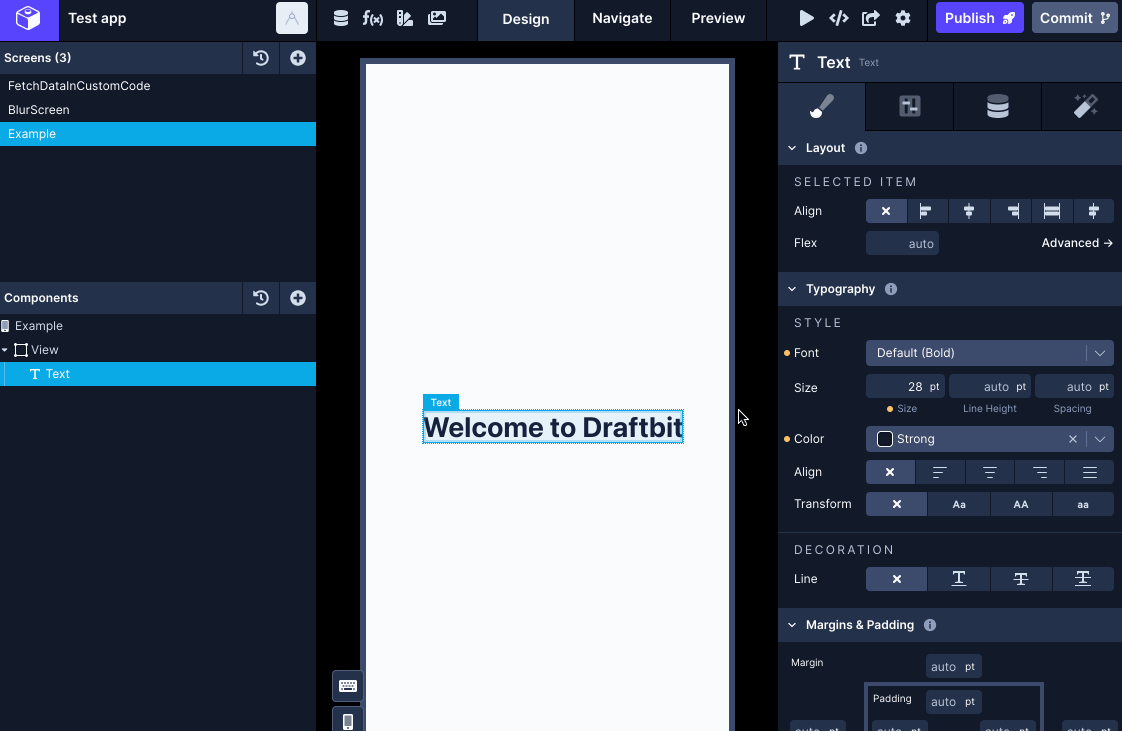The width and height of the screenshot is (1122, 731).
Task: Switch to the Styles brush tab
Action: click(x=821, y=107)
